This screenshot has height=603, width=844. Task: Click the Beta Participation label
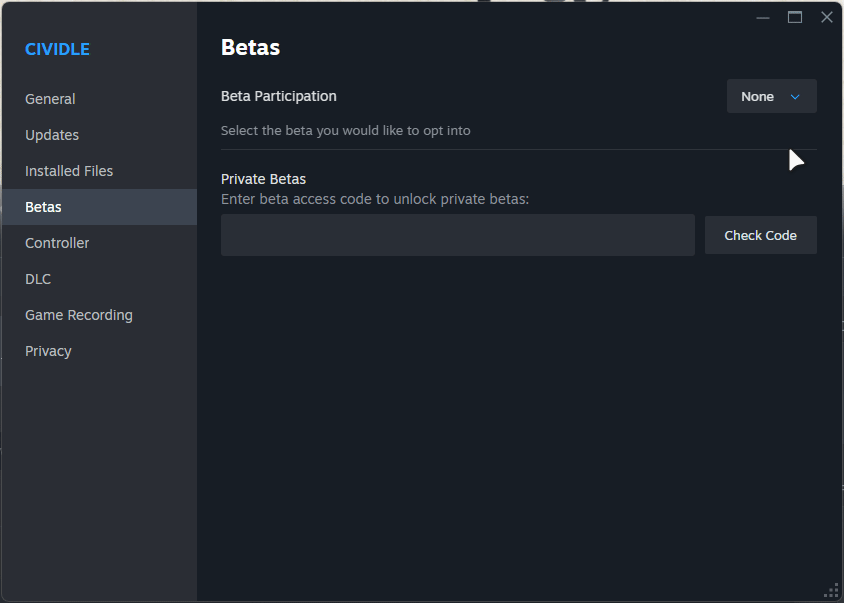coord(278,96)
